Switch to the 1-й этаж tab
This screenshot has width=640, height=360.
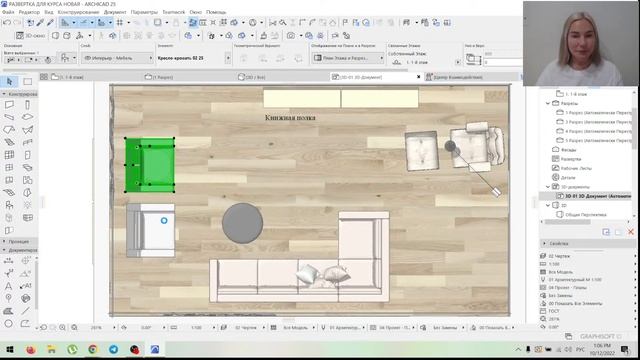pyautogui.click(x=68, y=77)
